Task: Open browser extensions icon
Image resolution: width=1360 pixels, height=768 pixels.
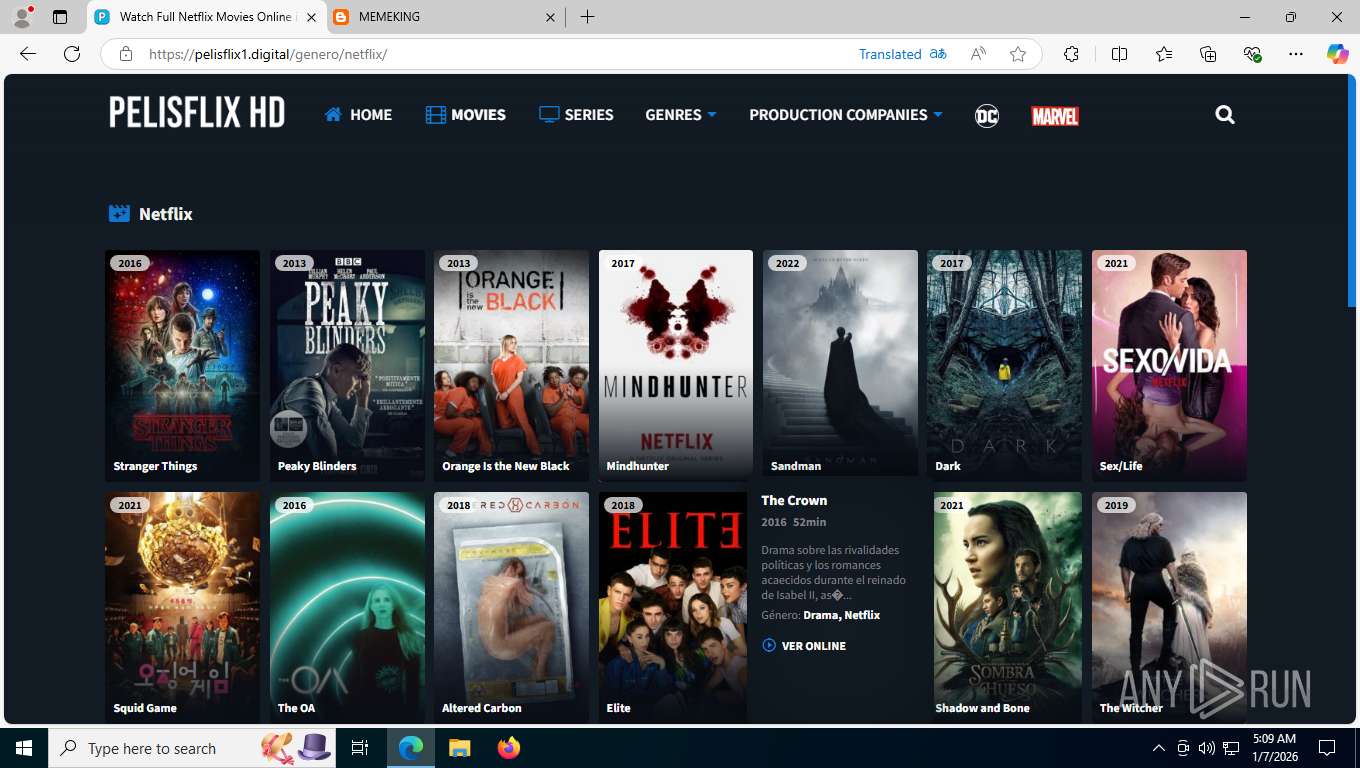Action: 1071,54
